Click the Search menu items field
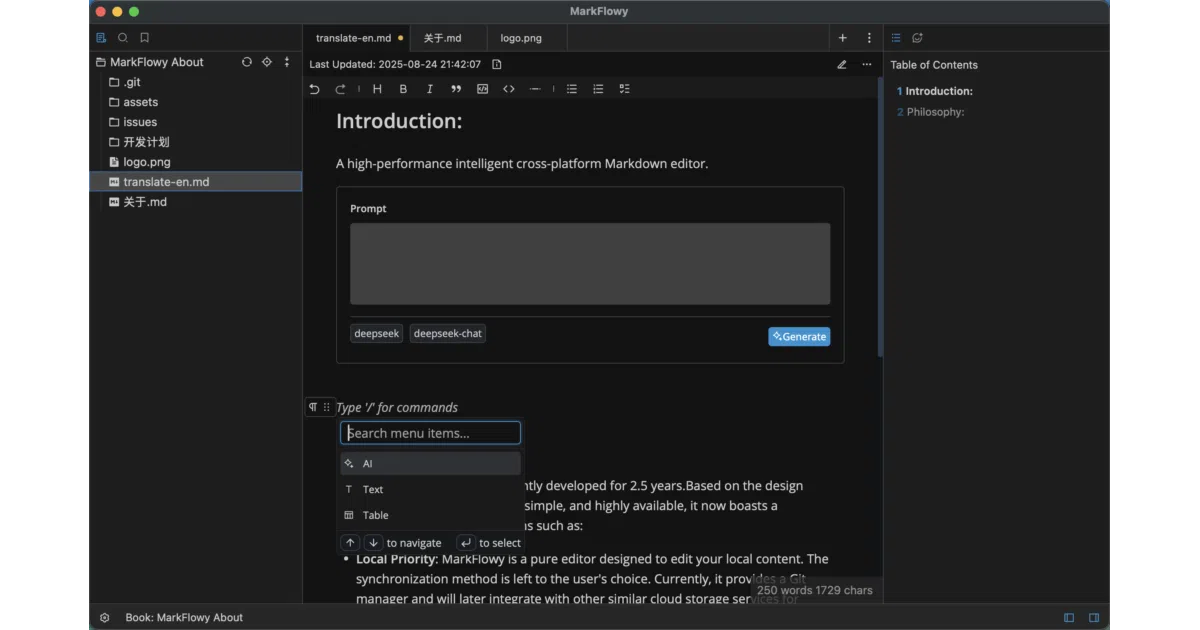Viewport: 1200px width, 630px height. click(430, 433)
